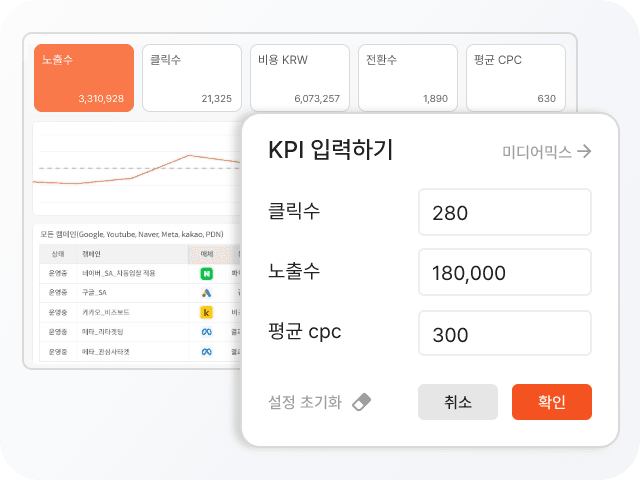Screen dimensions: 640x480
Task: Select the 전환수 metric card
Action: pyautogui.click(x=408, y=78)
